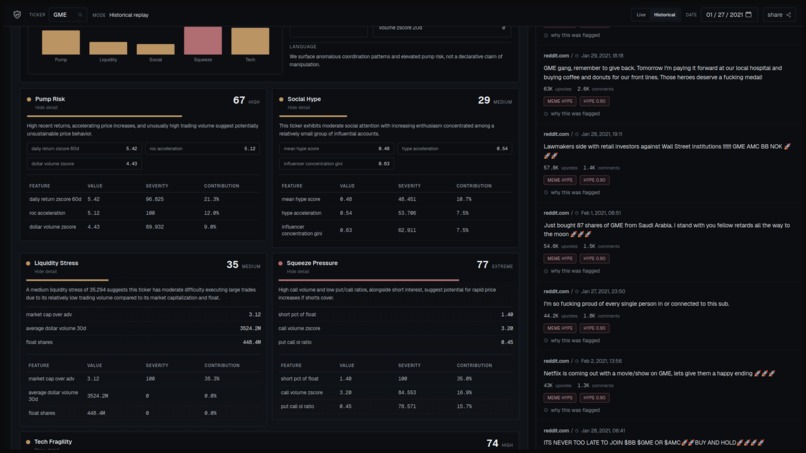Viewport: 806px width, 453px height.
Task: Click the Historical replay mode label
Action: click(x=129, y=15)
